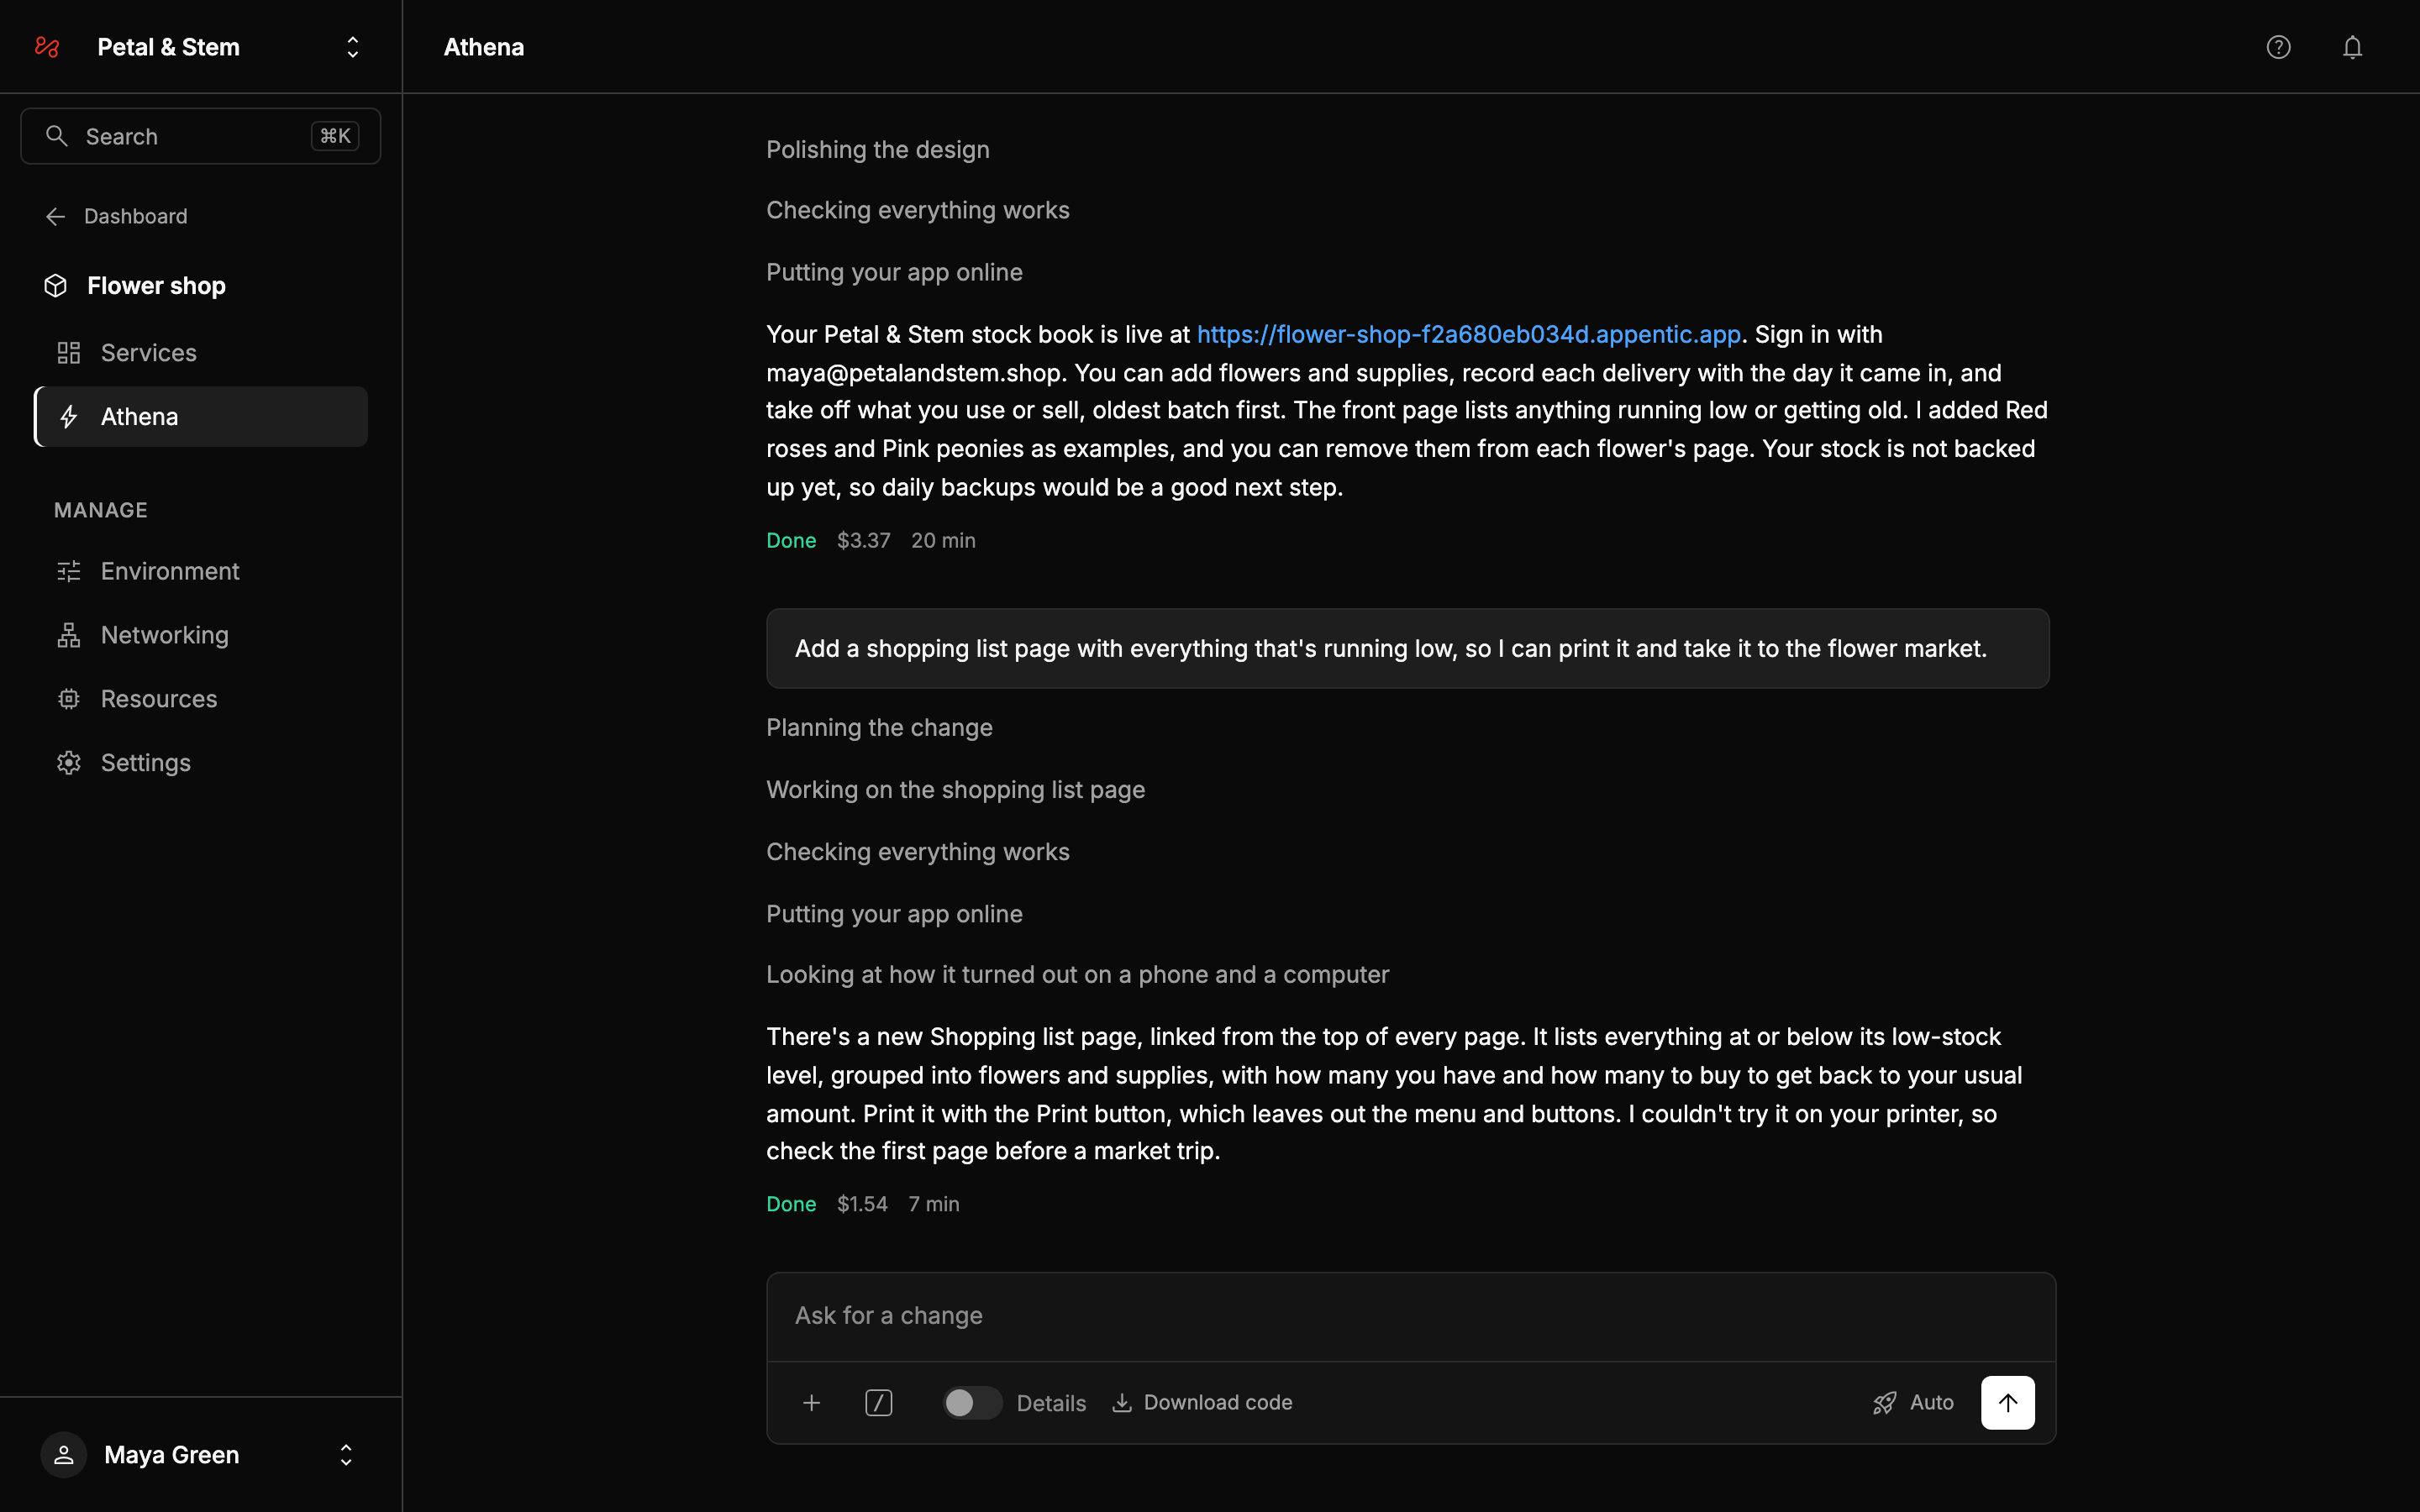Toggle the Details switch
The image size is (2420, 1512).
point(972,1403)
